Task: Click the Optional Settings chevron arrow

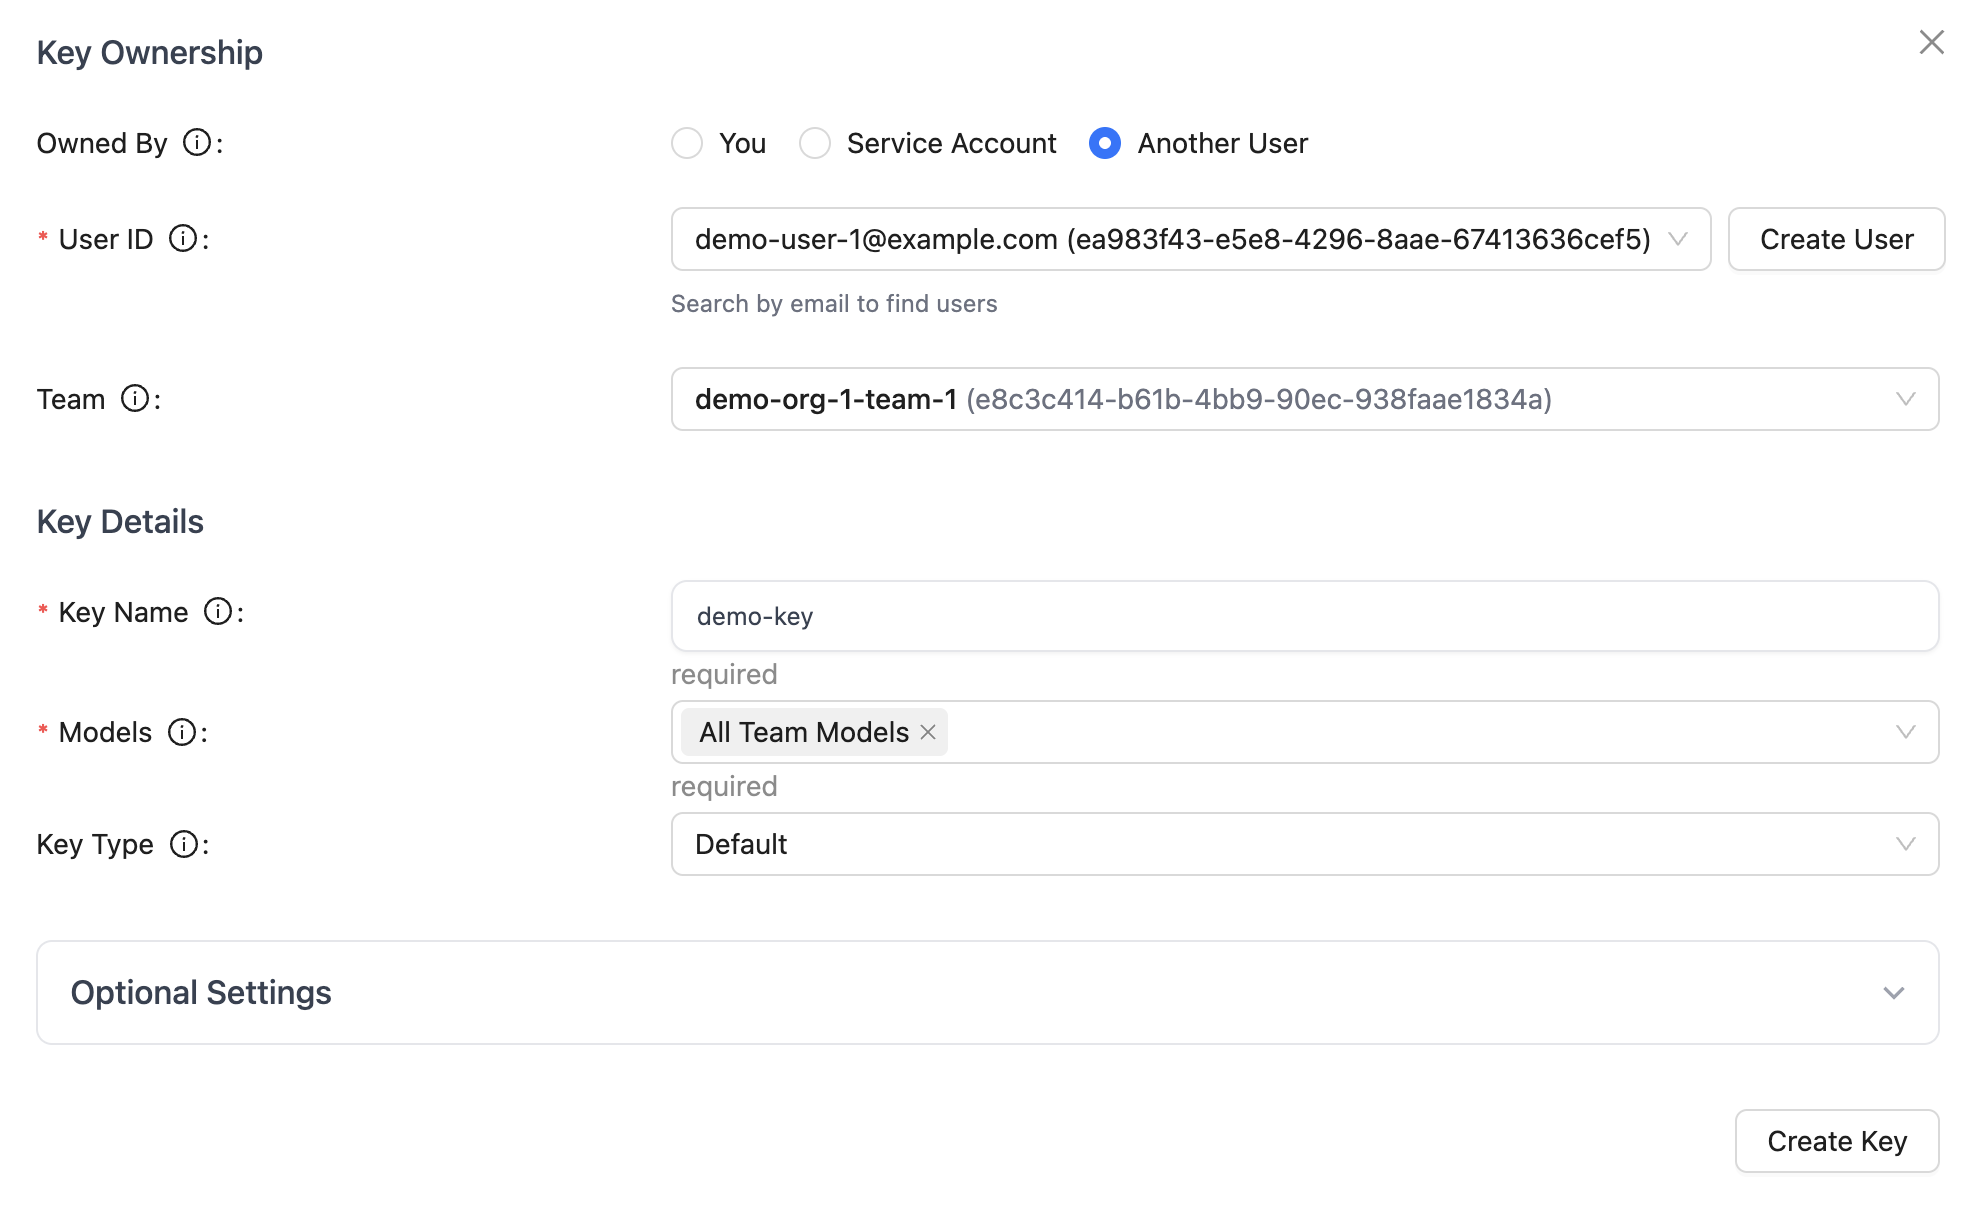Action: (1893, 993)
